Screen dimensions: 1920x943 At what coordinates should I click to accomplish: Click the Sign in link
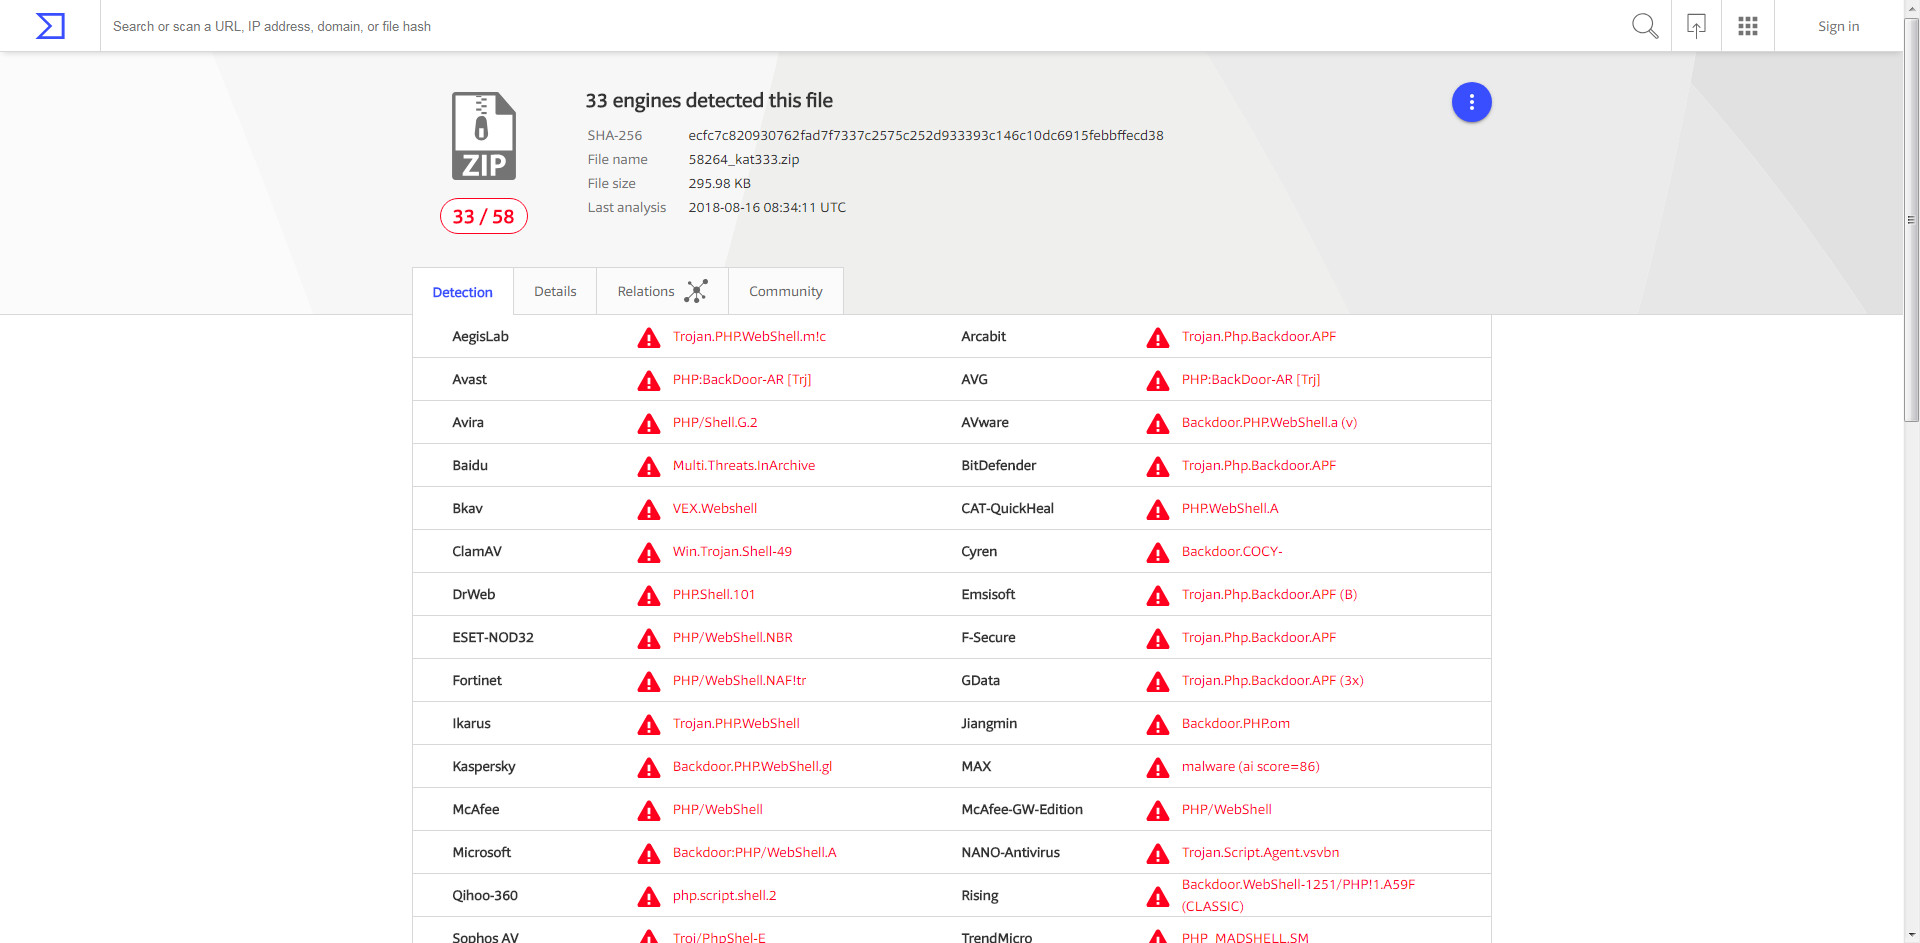pyautogui.click(x=1838, y=26)
